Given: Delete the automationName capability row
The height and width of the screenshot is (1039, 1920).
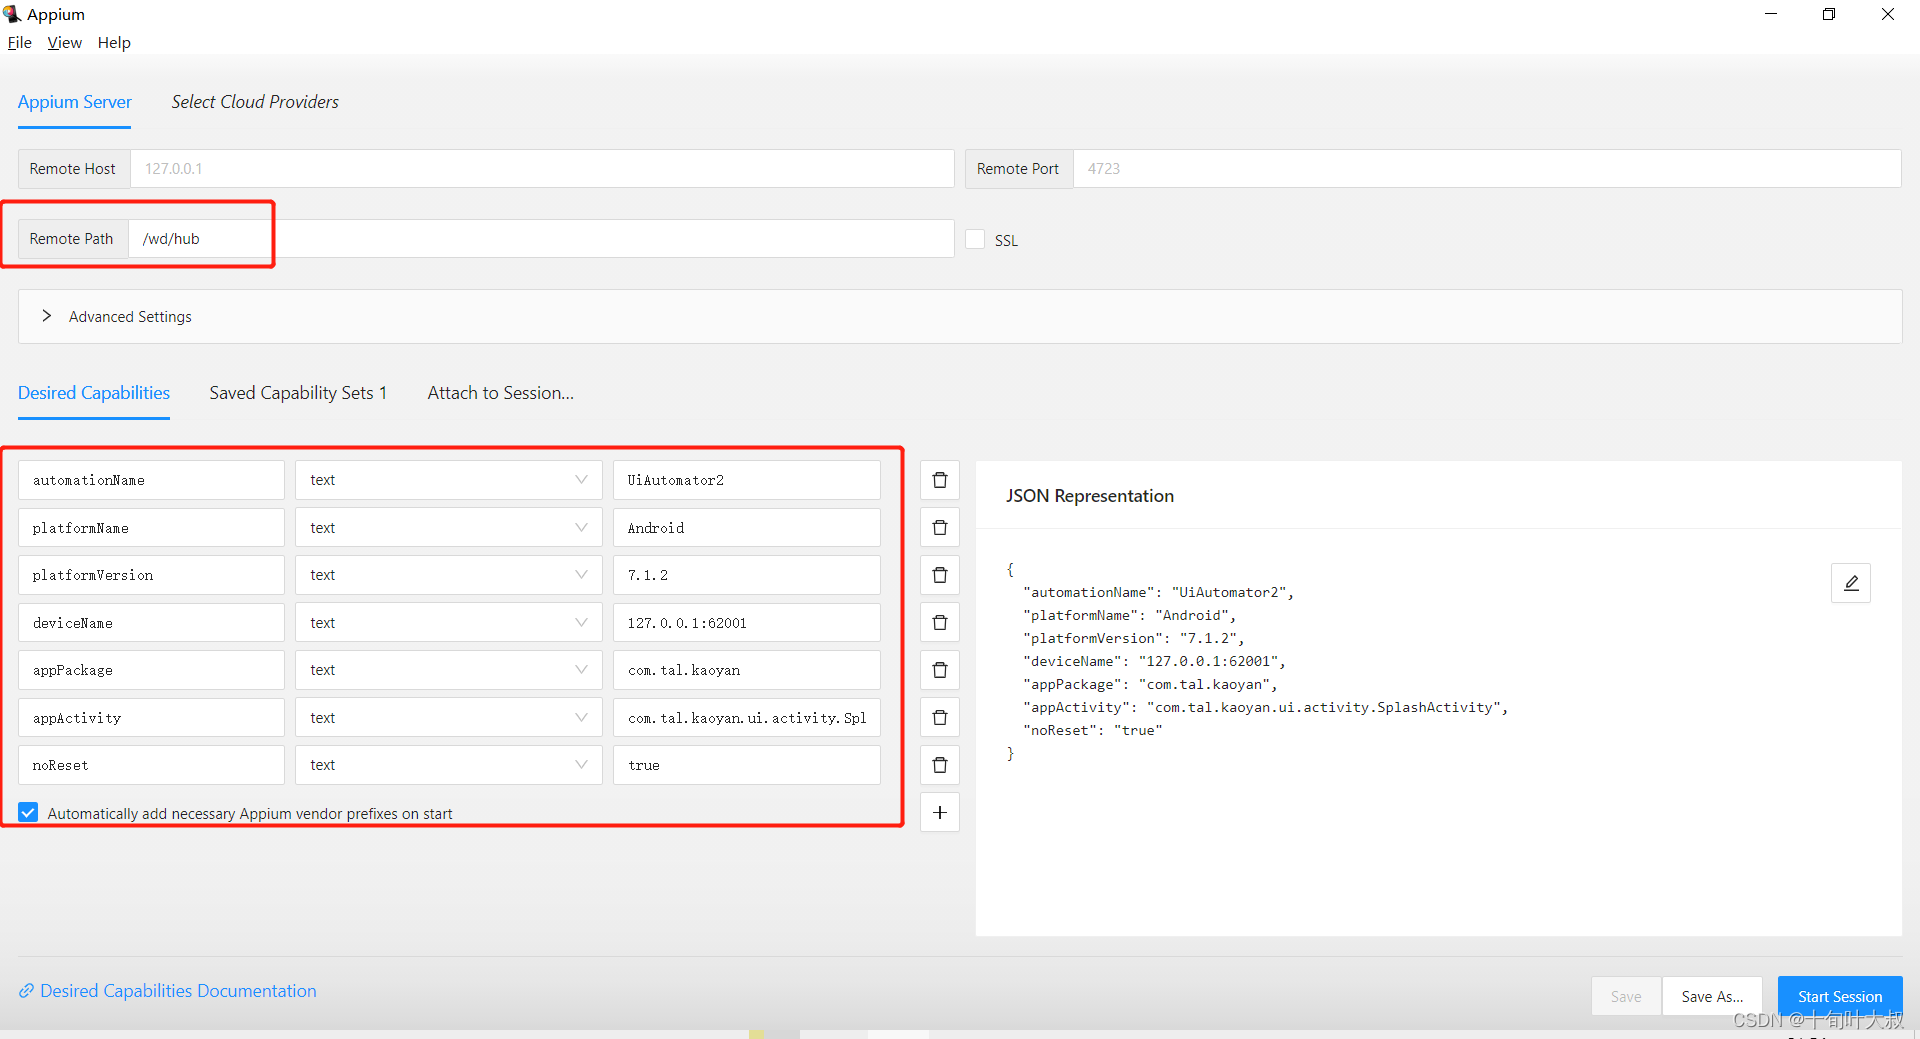Looking at the screenshot, I should click(939, 480).
